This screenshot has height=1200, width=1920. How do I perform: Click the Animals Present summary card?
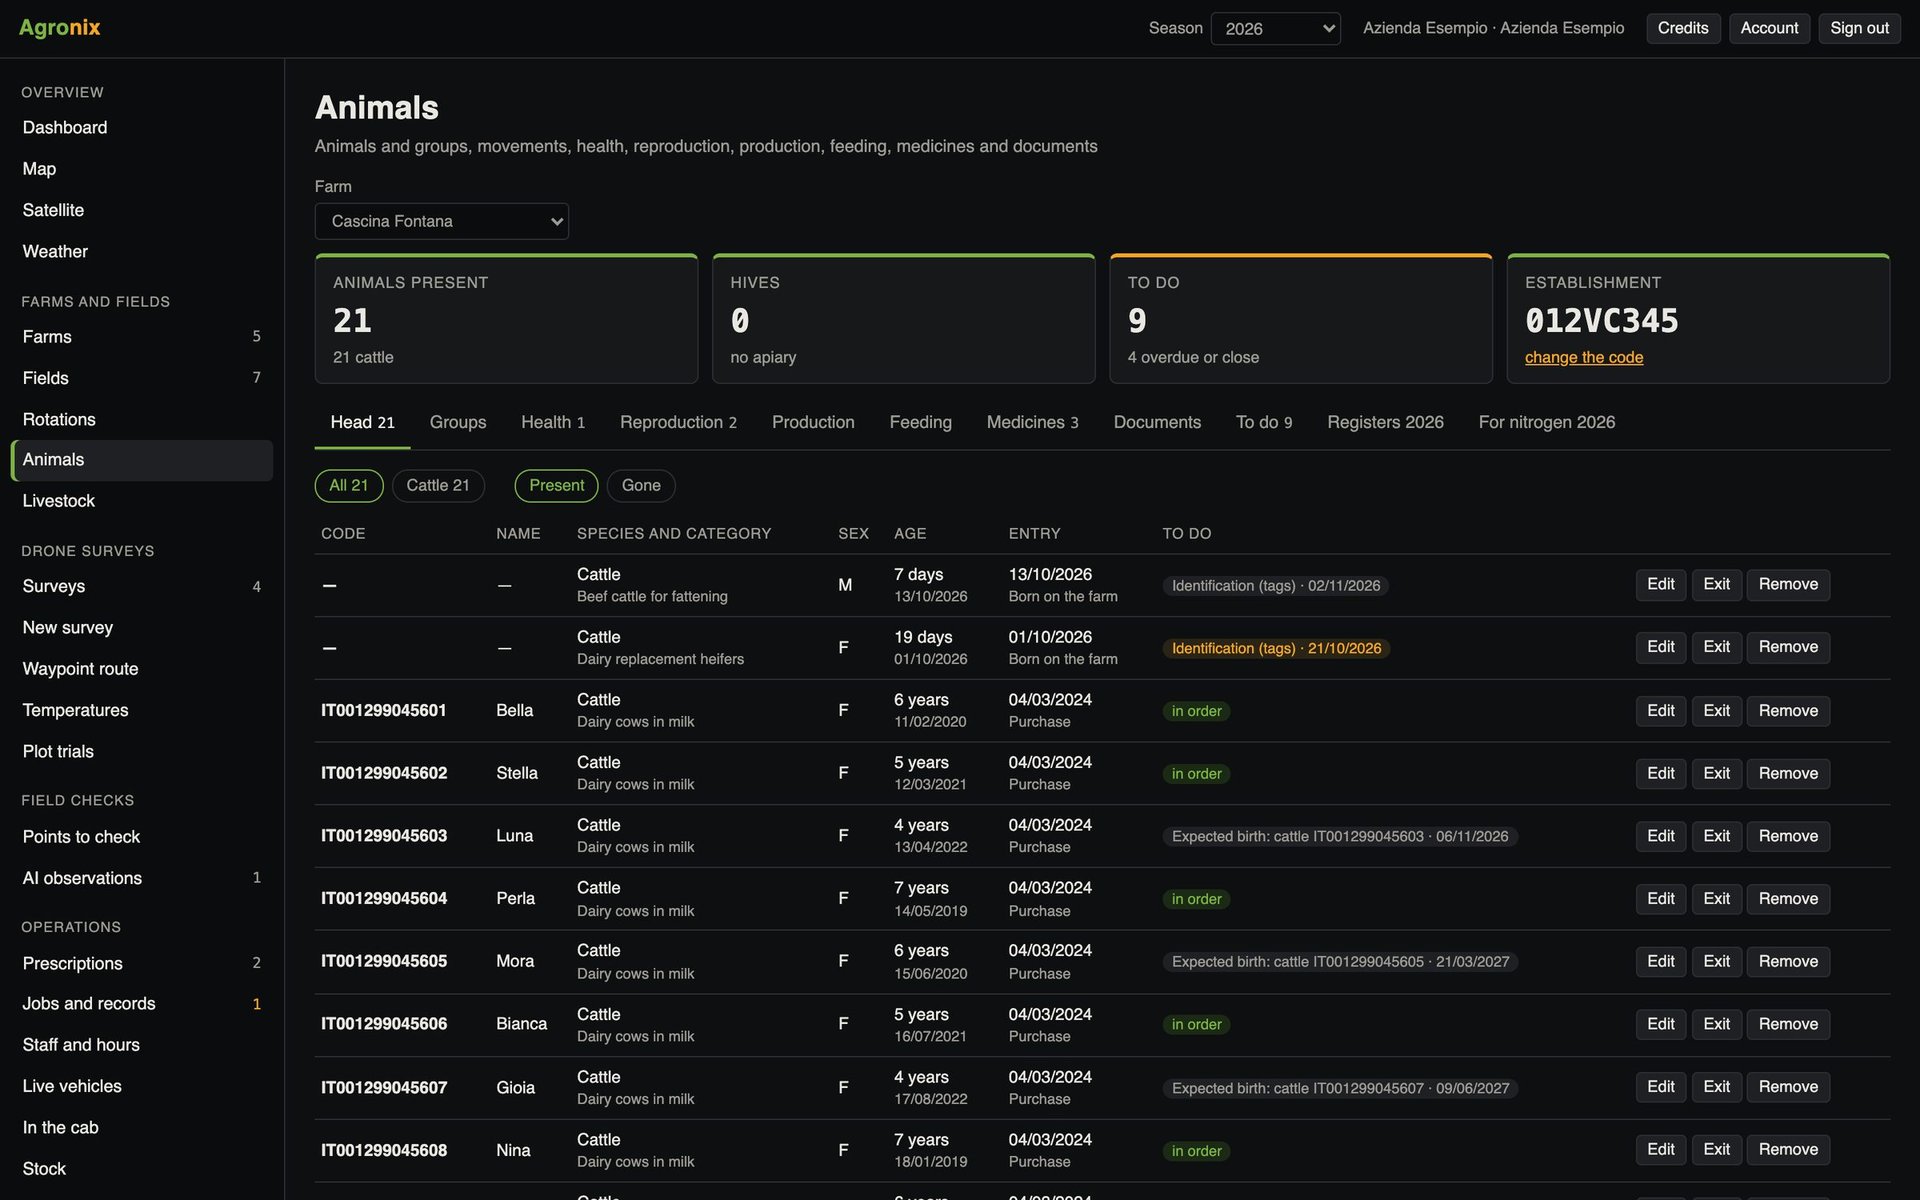(x=506, y=319)
